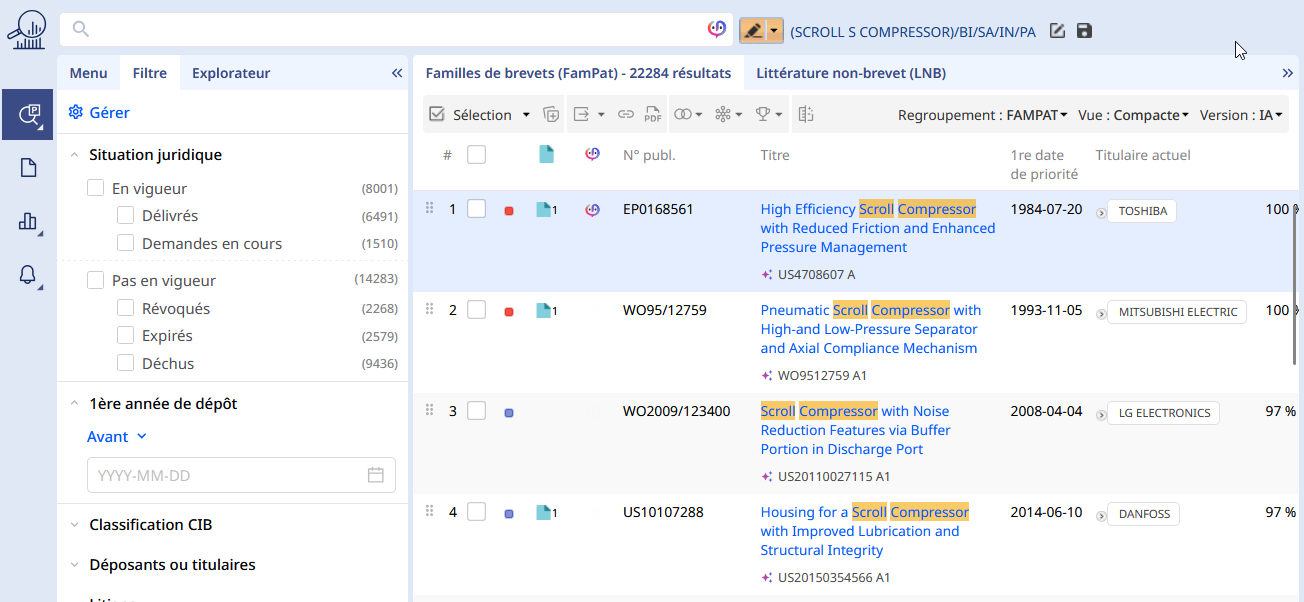
Task: Save the search with the floppy disk icon
Action: tap(1084, 31)
